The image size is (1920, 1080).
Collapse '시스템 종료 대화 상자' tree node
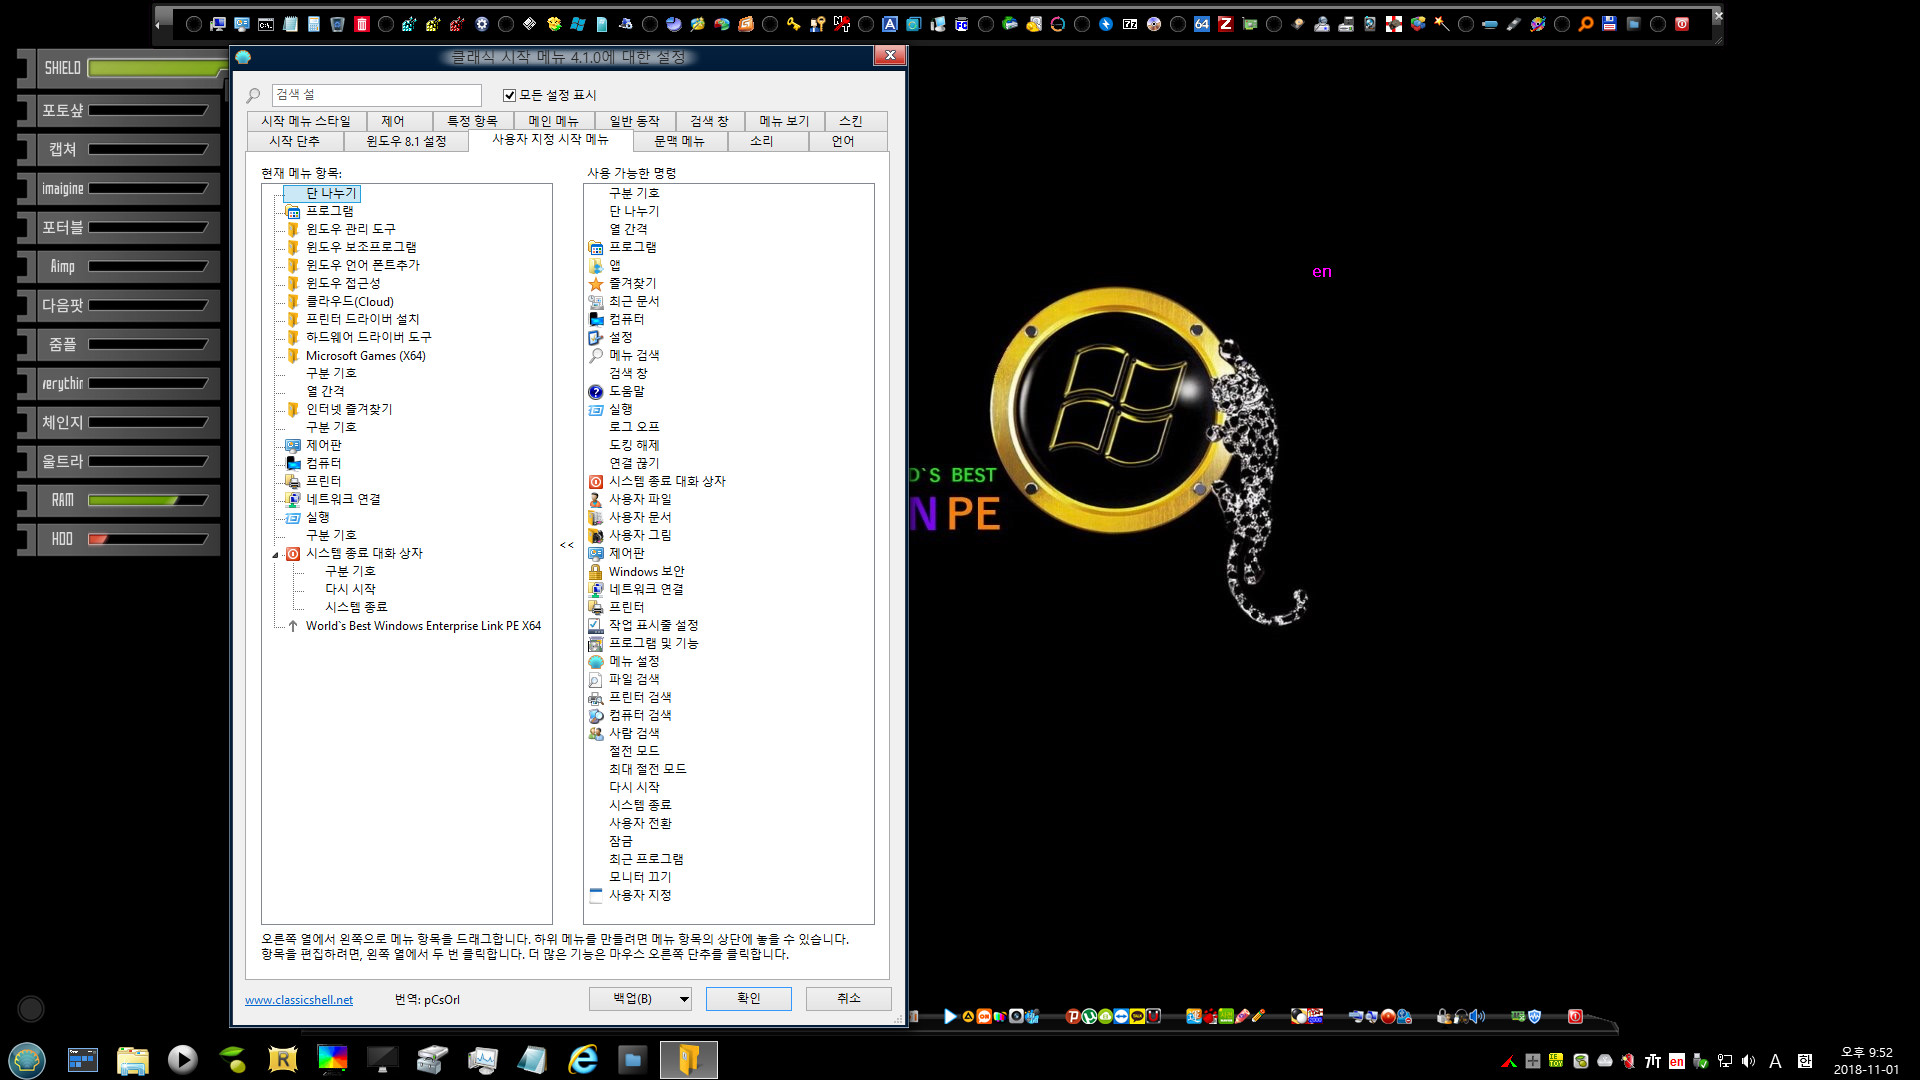(x=275, y=554)
